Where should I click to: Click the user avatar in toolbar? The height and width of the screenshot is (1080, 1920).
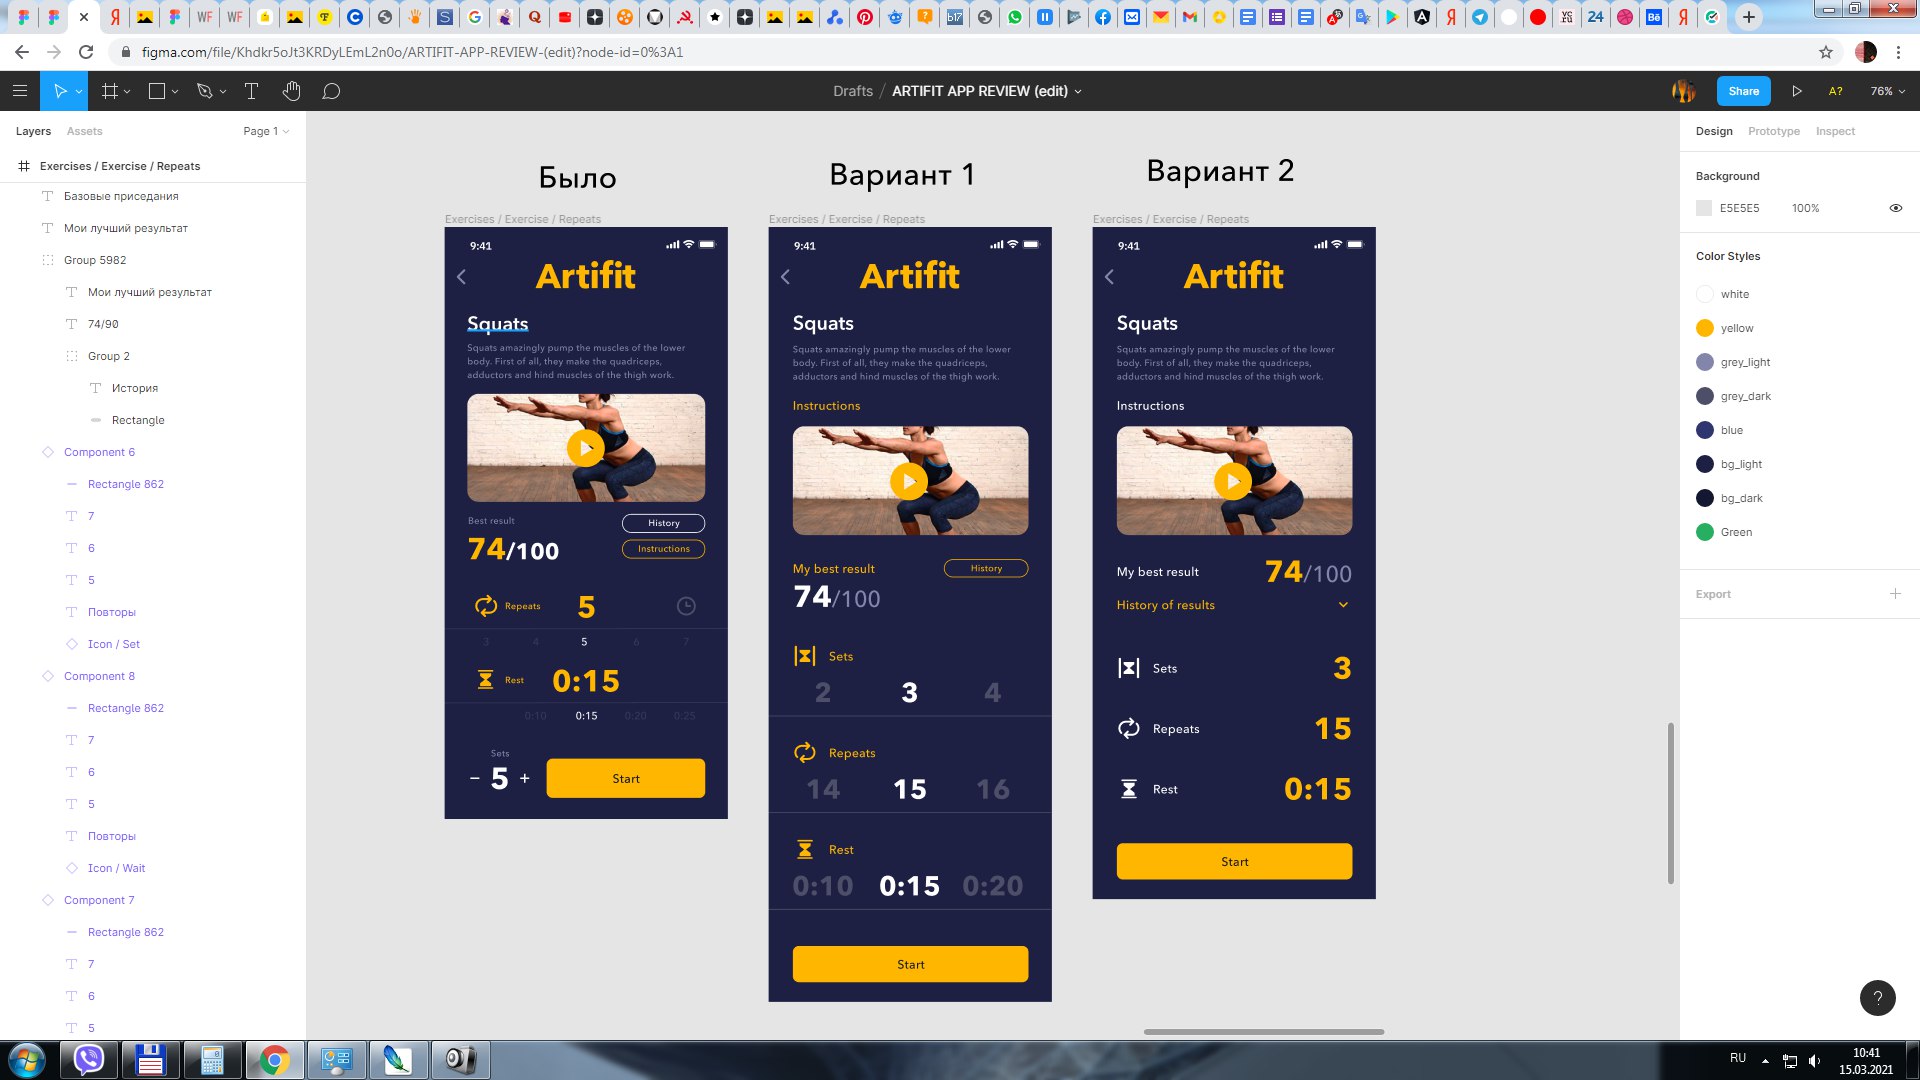(1684, 91)
